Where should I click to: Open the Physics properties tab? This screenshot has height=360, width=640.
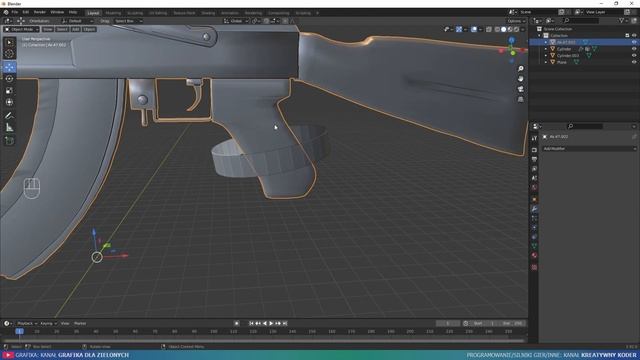(534, 227)
